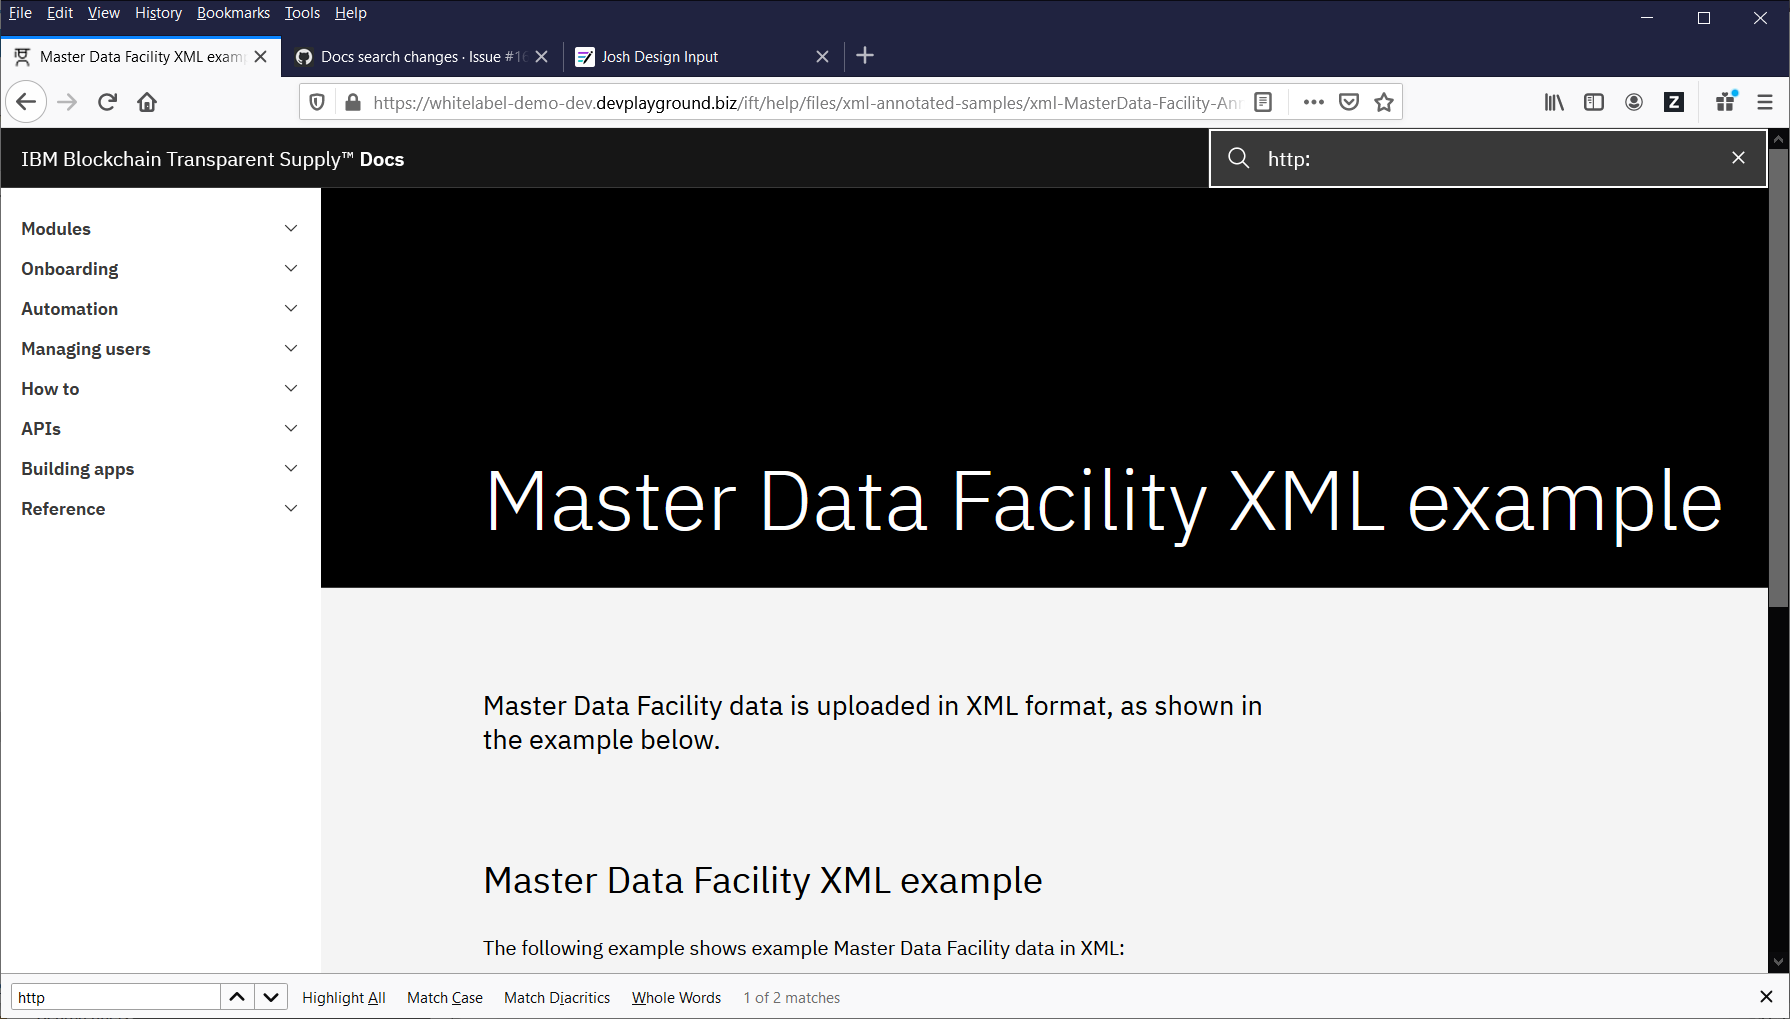Reload the current page
The width and height of the screenshot is (1790, 1019).
point(107,102)
